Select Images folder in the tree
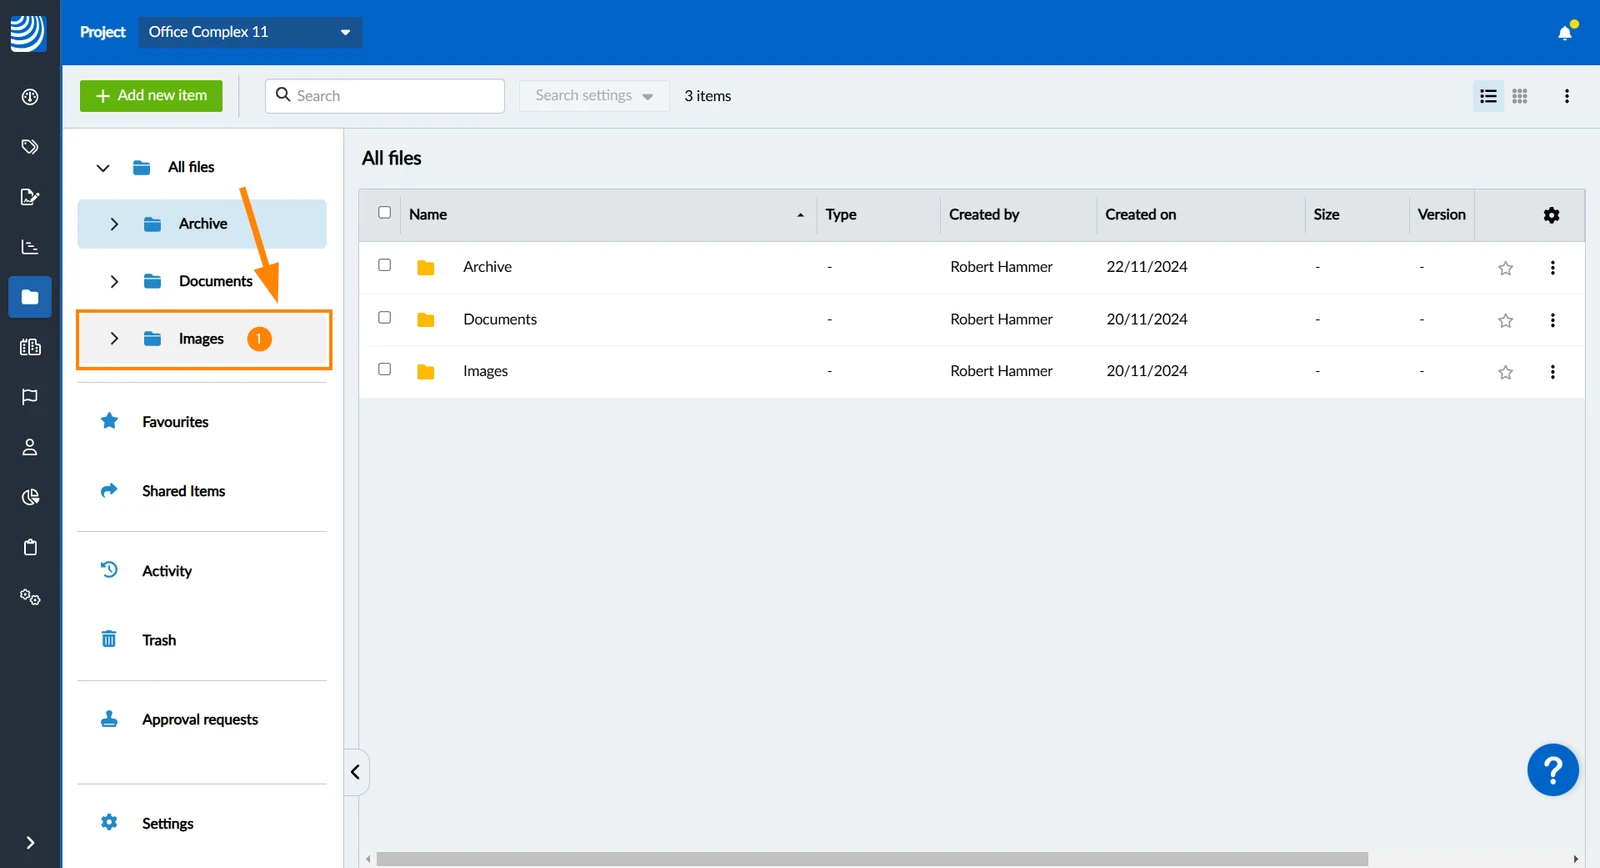 pyautogui.click(x=201, y=339)
